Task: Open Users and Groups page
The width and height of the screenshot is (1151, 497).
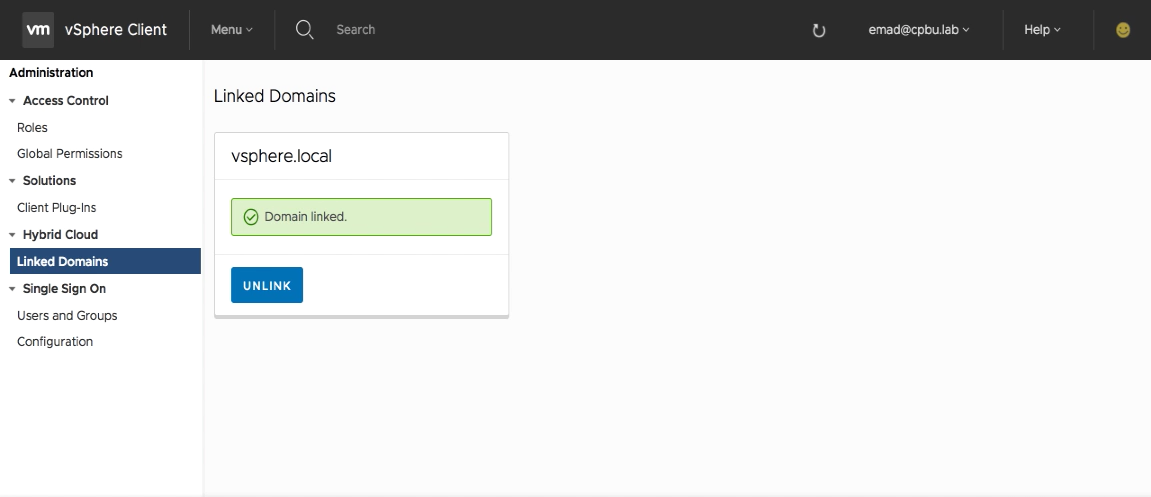Action: [x=67, y=316]
